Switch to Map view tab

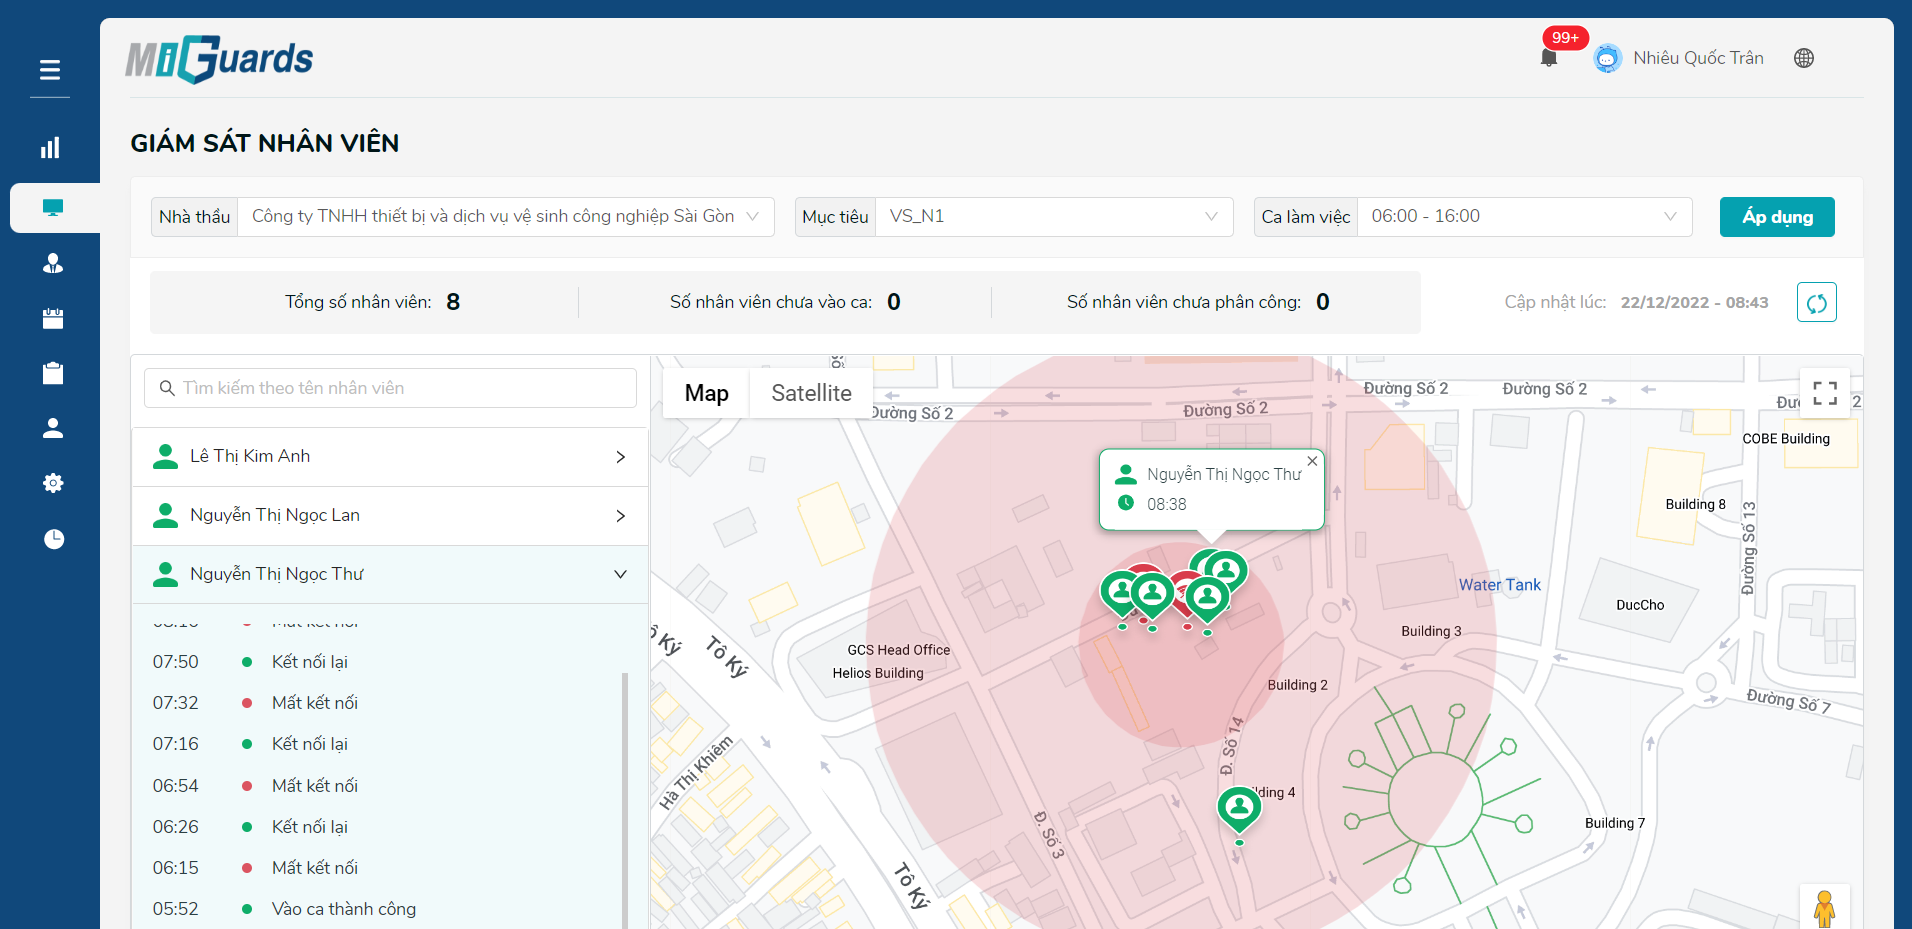[x=706, y=393]
